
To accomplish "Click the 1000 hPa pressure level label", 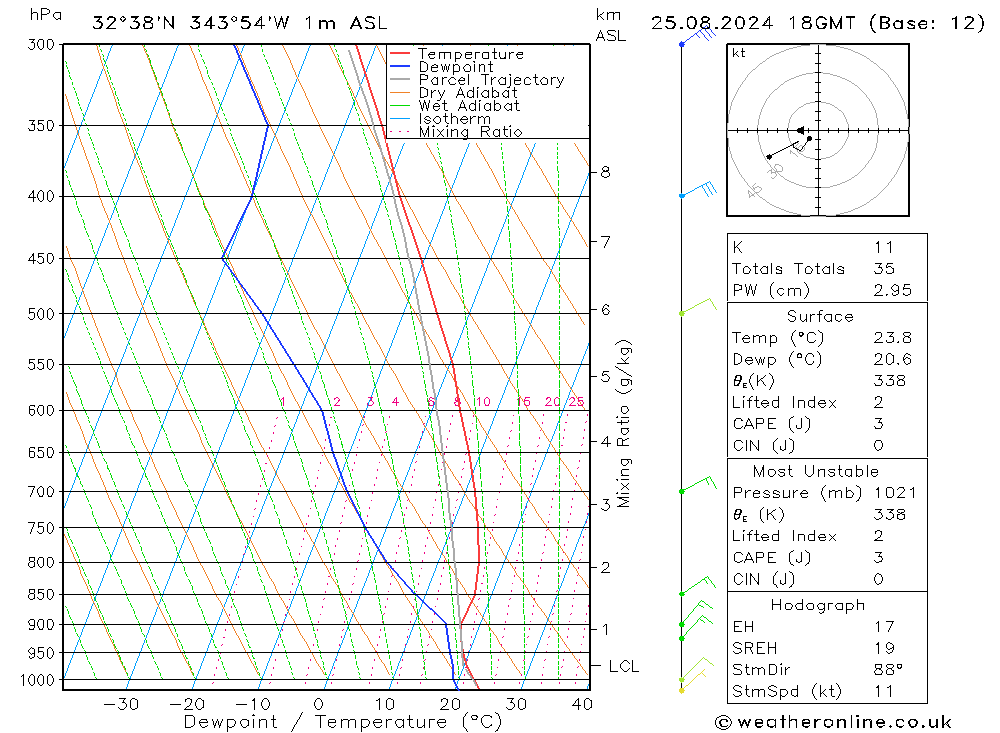I will coord(38,680).
